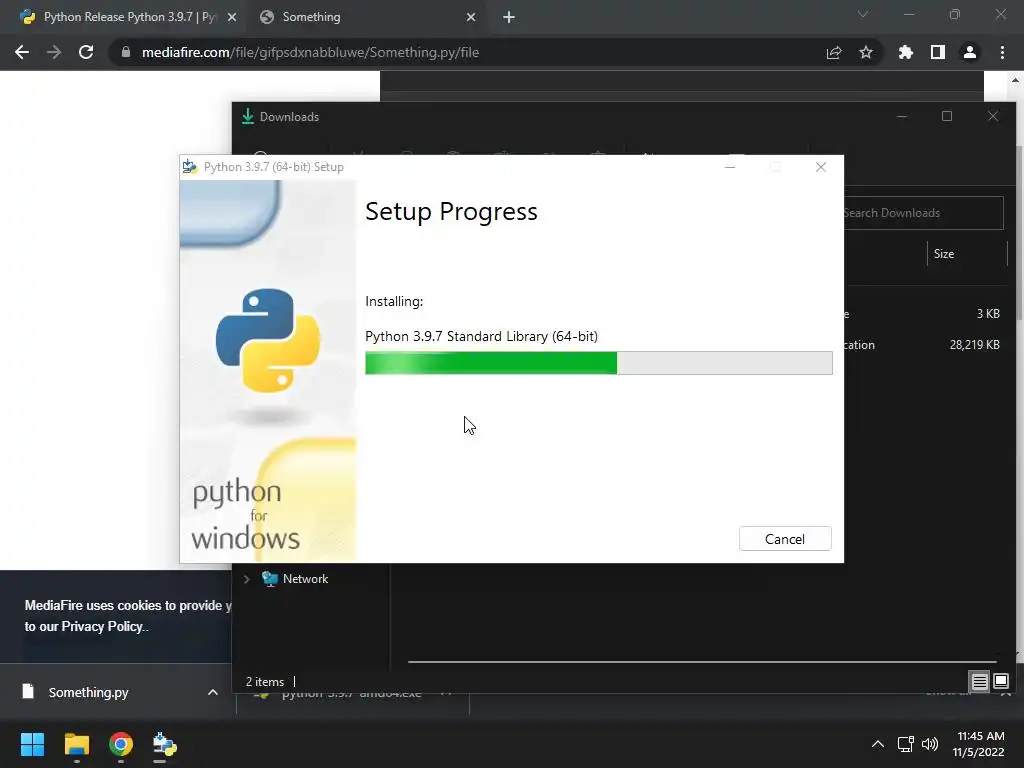Open Something.py download options chevron
Image resolution: width=1024 pixels, height=768 pixels.
coord(213,692)
